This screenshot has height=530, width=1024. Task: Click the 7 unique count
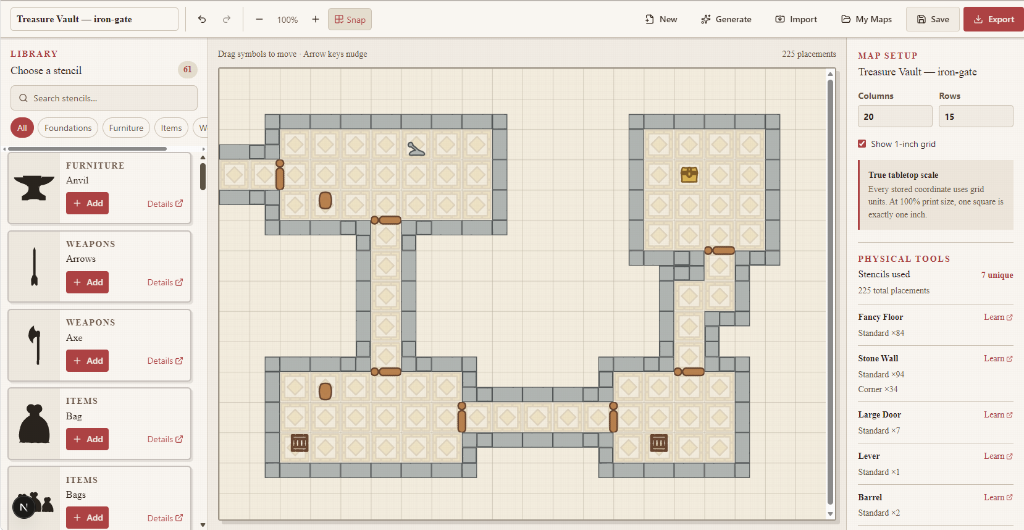[997, 275]
